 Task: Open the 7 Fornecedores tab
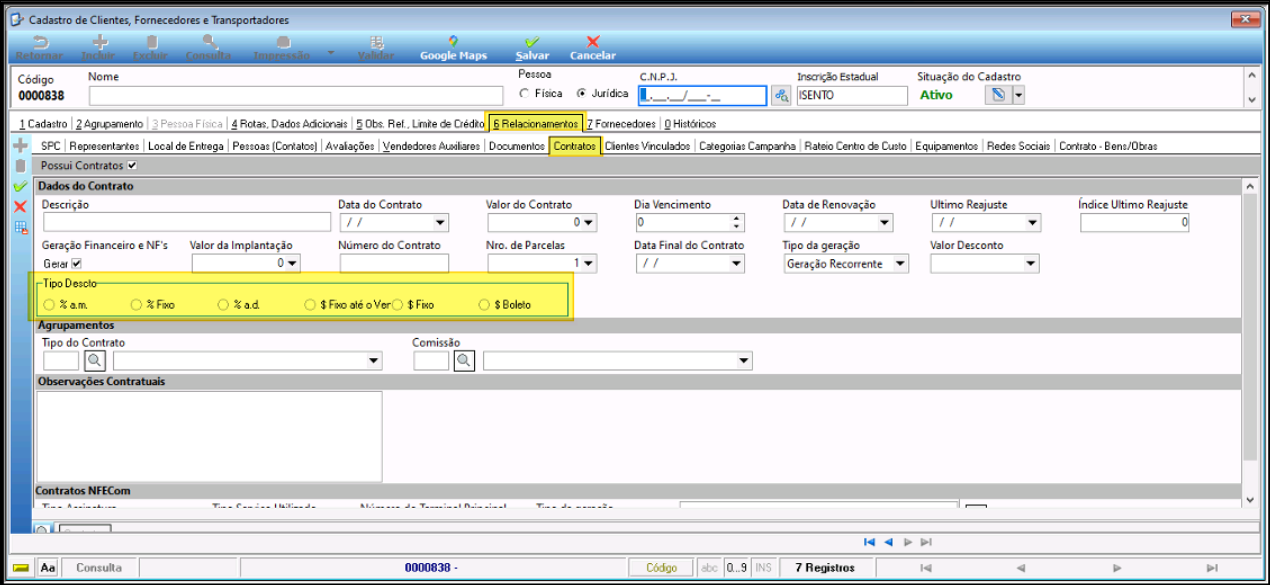pos(621,124)
